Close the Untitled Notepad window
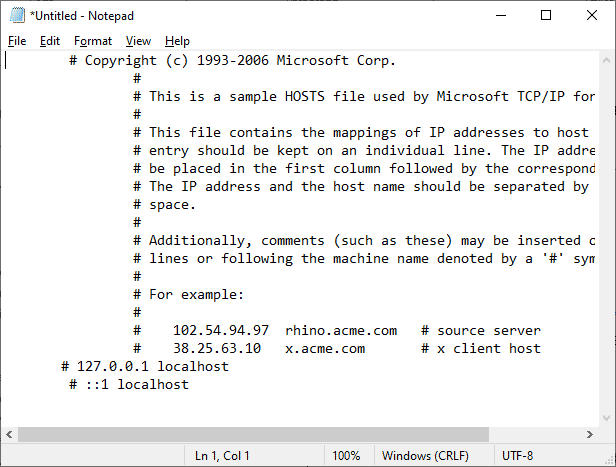 click(592, 15)
